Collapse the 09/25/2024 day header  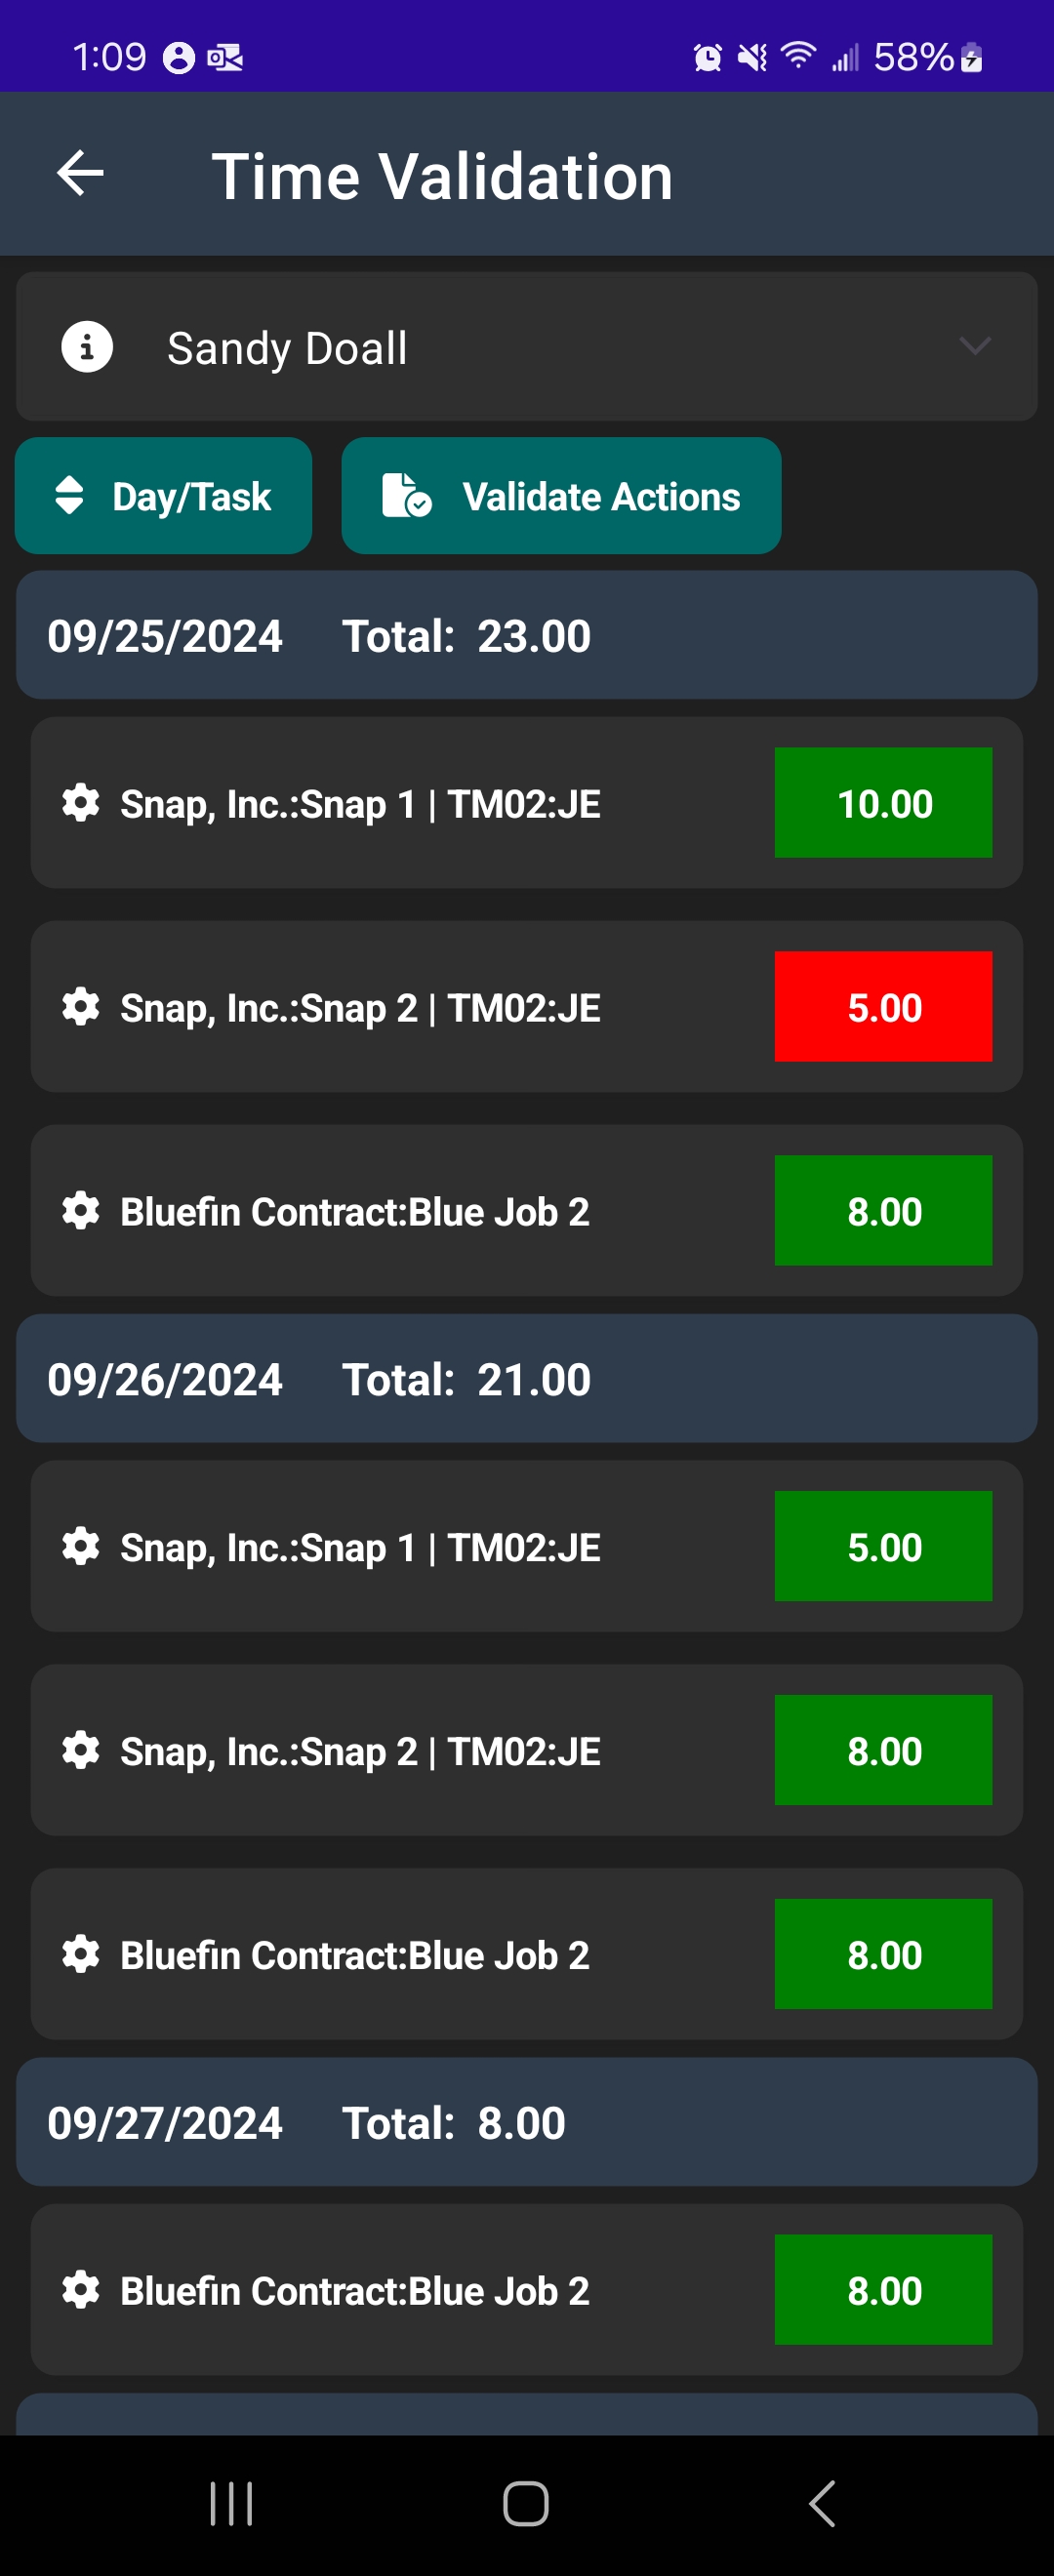pos(527,635)
